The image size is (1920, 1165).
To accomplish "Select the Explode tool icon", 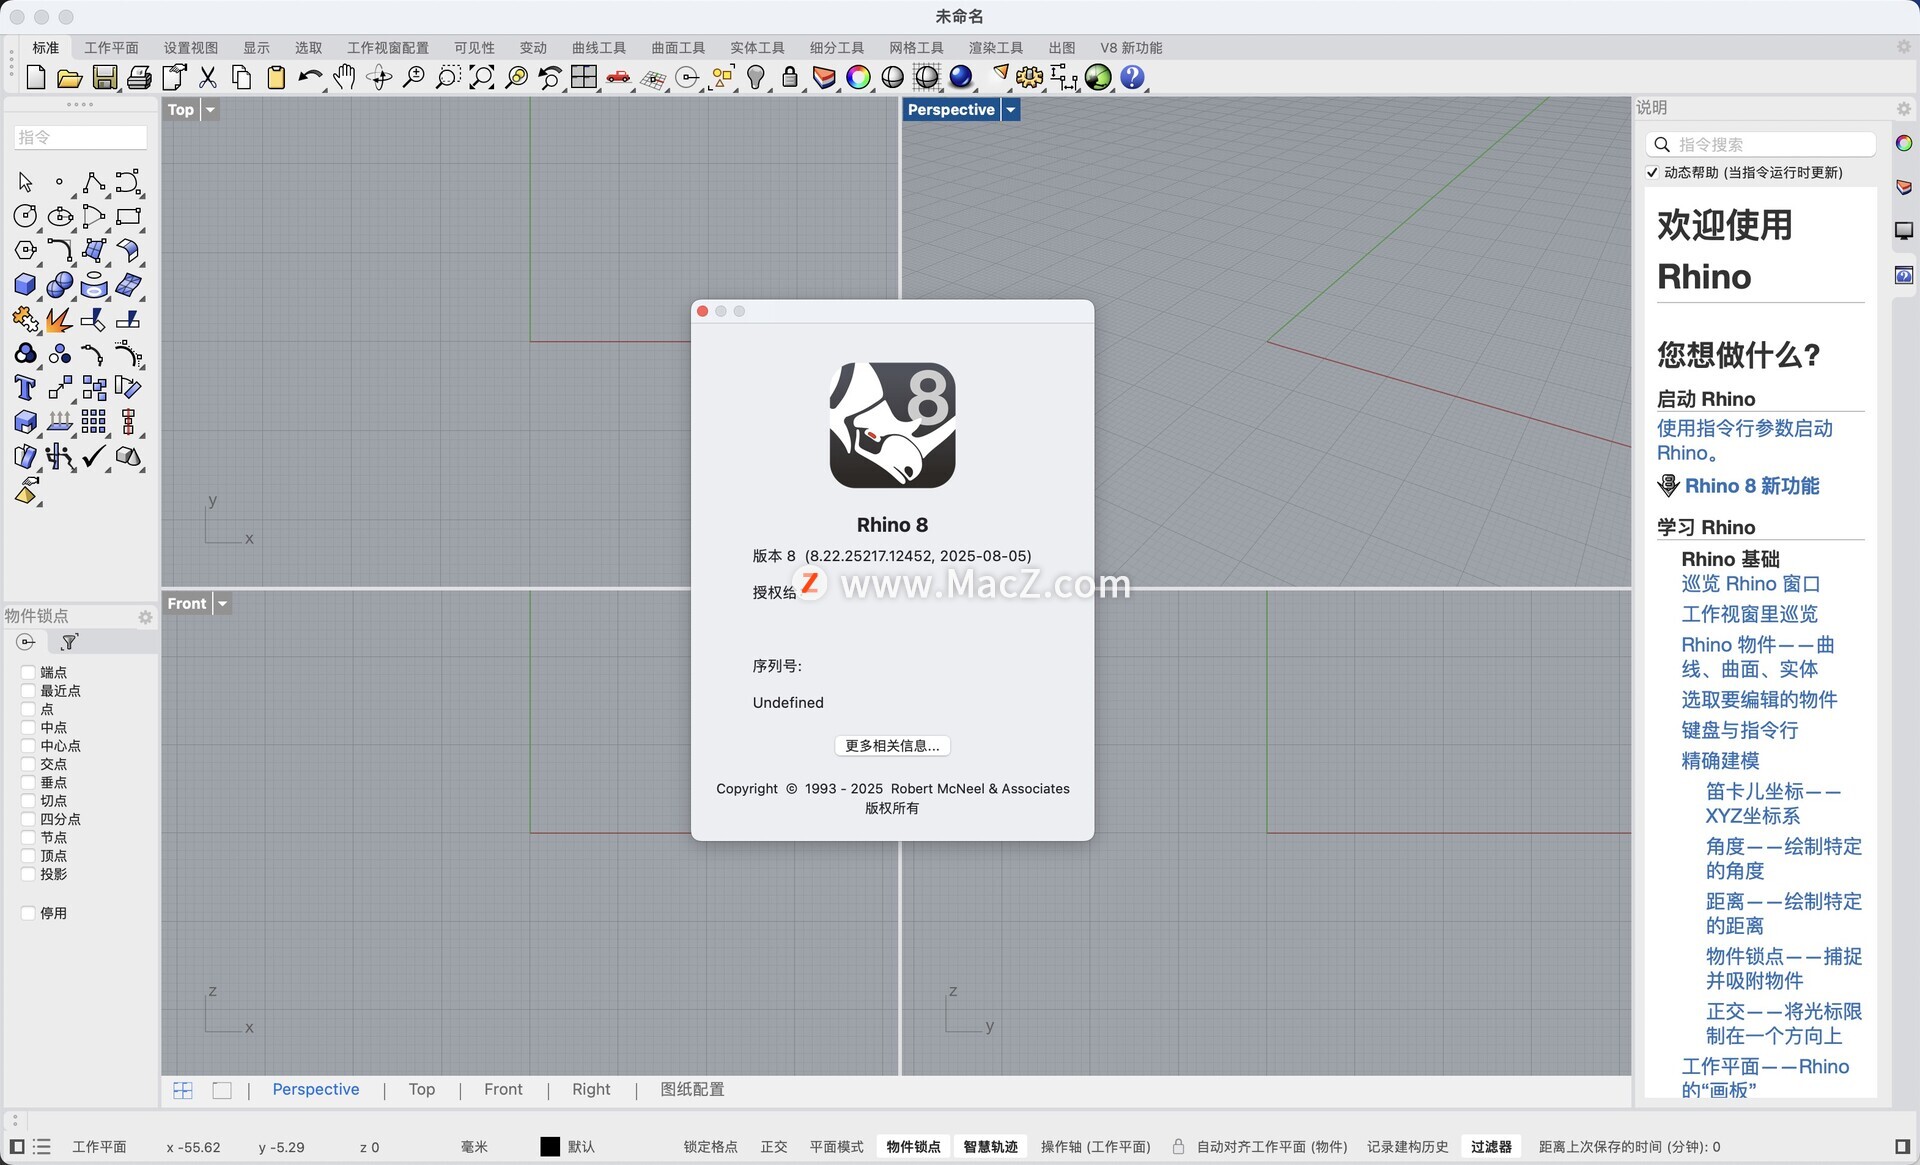I will click(59, 320).
